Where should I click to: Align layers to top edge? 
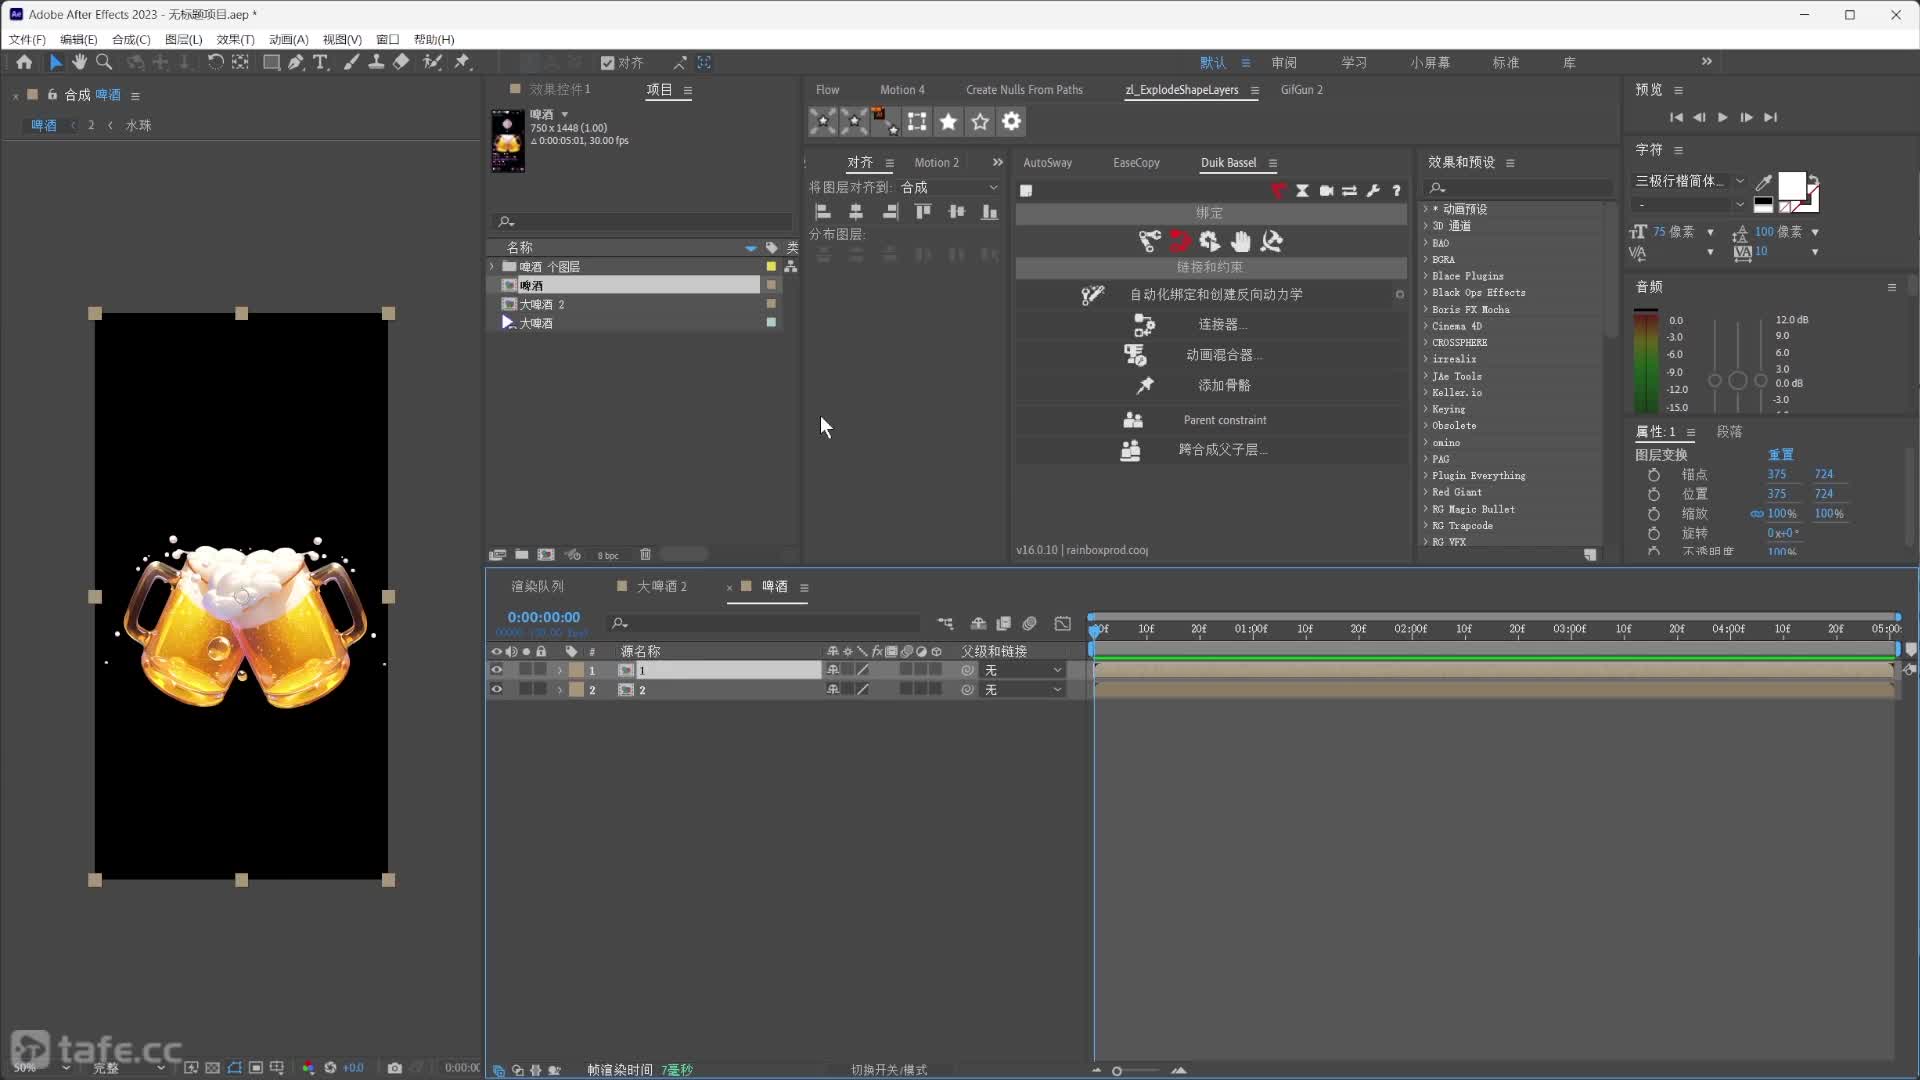click(x=923, y=212)
